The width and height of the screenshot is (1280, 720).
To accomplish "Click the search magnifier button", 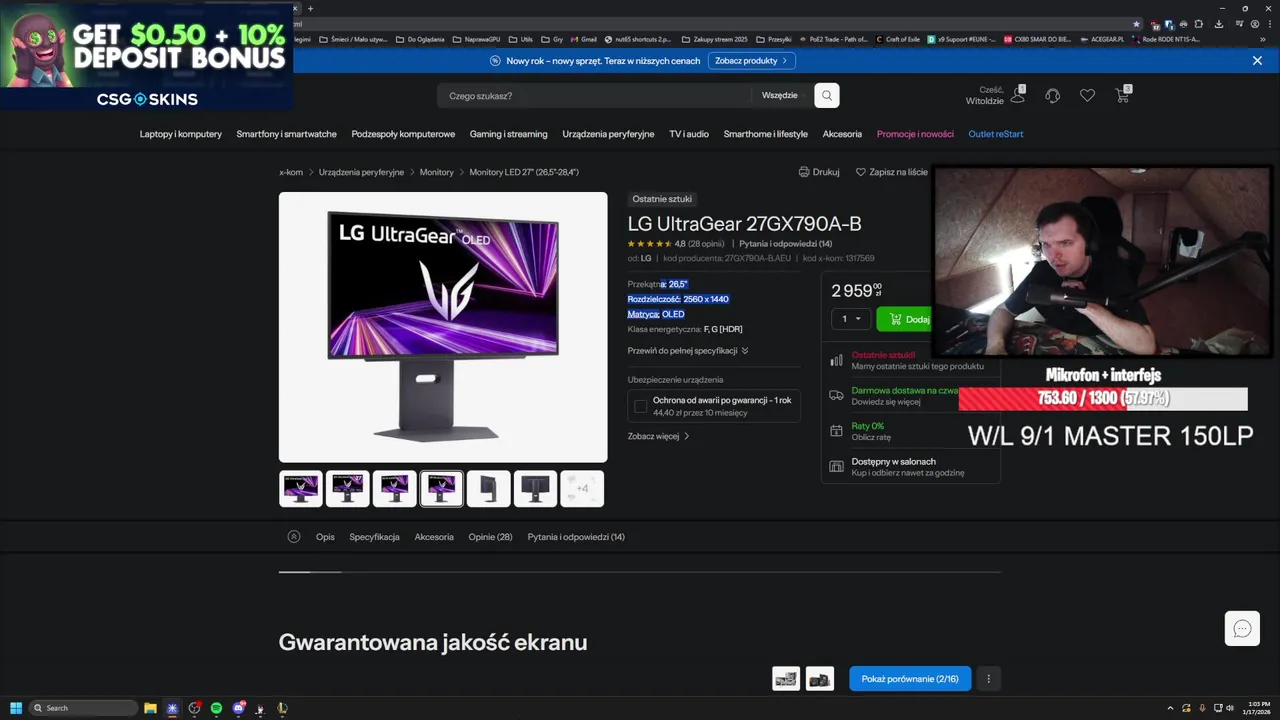I will pos(827,96).
